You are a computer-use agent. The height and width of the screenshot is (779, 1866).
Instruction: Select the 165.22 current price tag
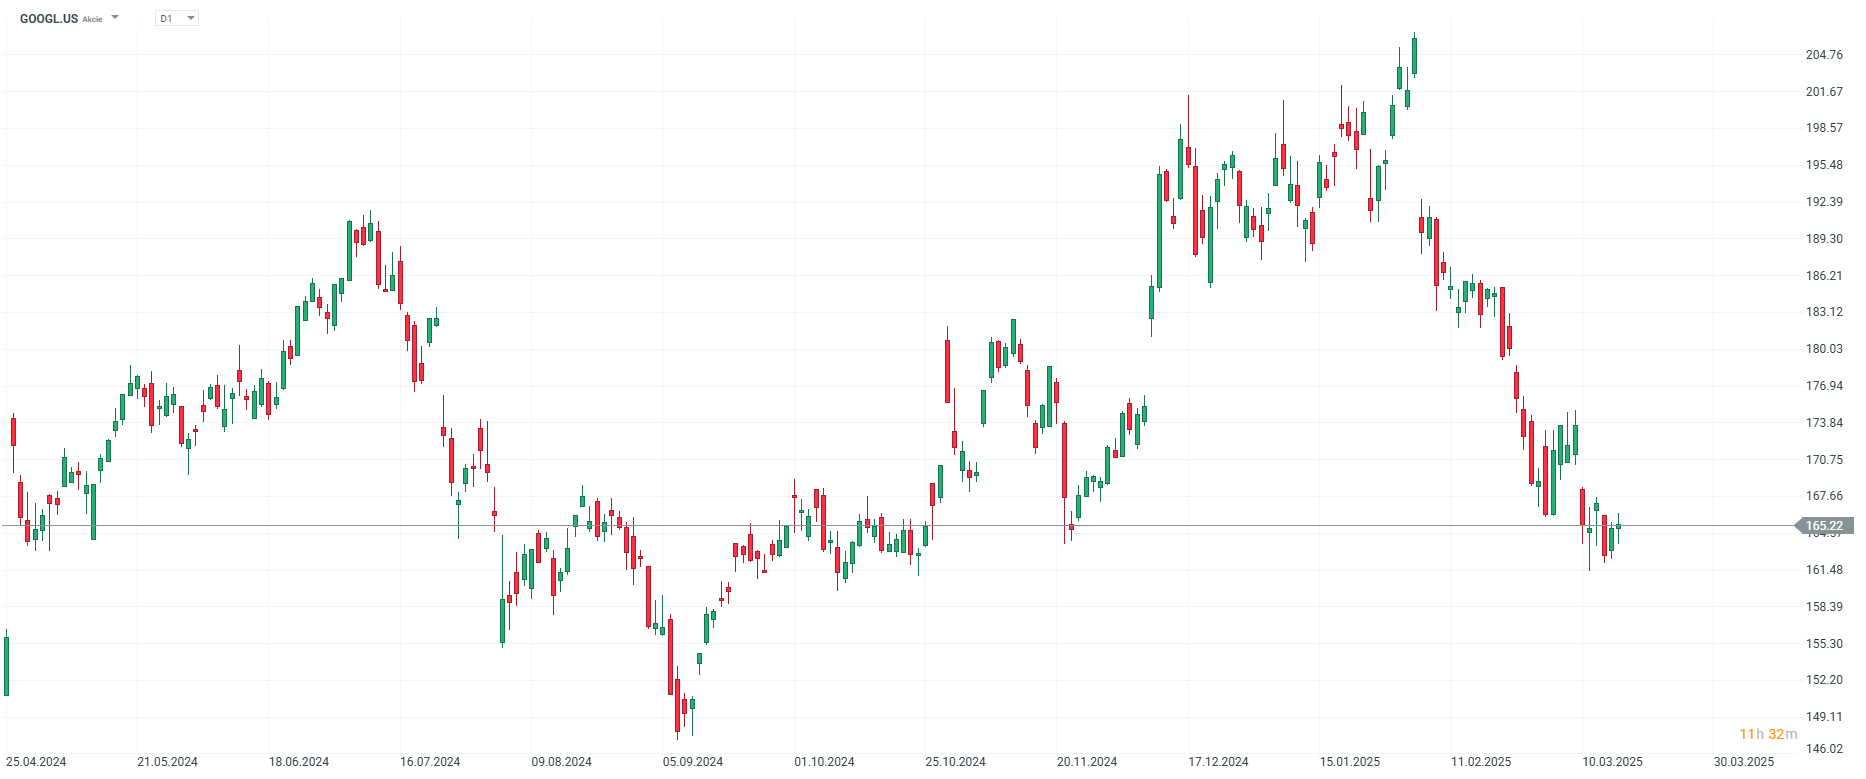1824,526
